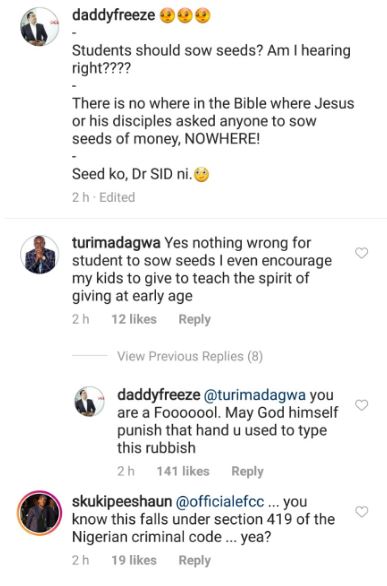The width and height of the screenshot is (387, 586).
Task: Open skukipeeshaun's story ring avatar
Action: 39,513
